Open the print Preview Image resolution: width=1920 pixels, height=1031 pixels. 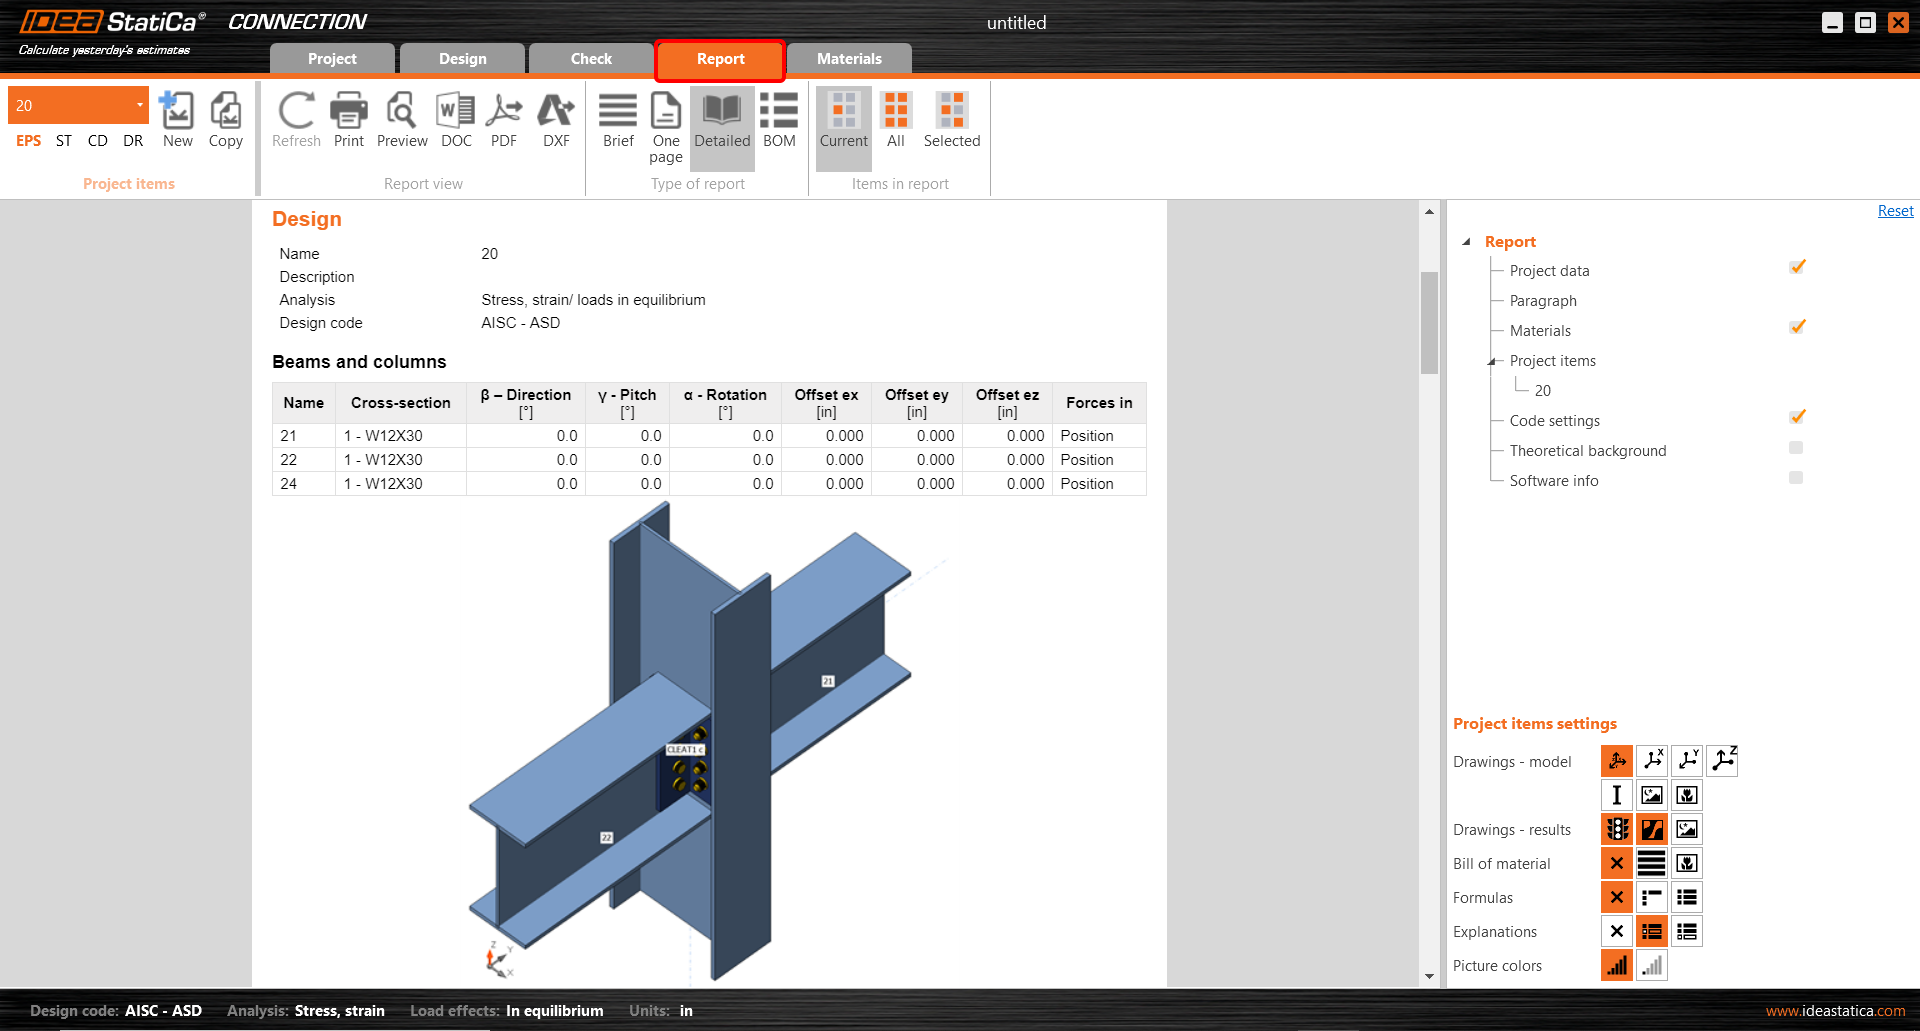(x=402, y=120)
